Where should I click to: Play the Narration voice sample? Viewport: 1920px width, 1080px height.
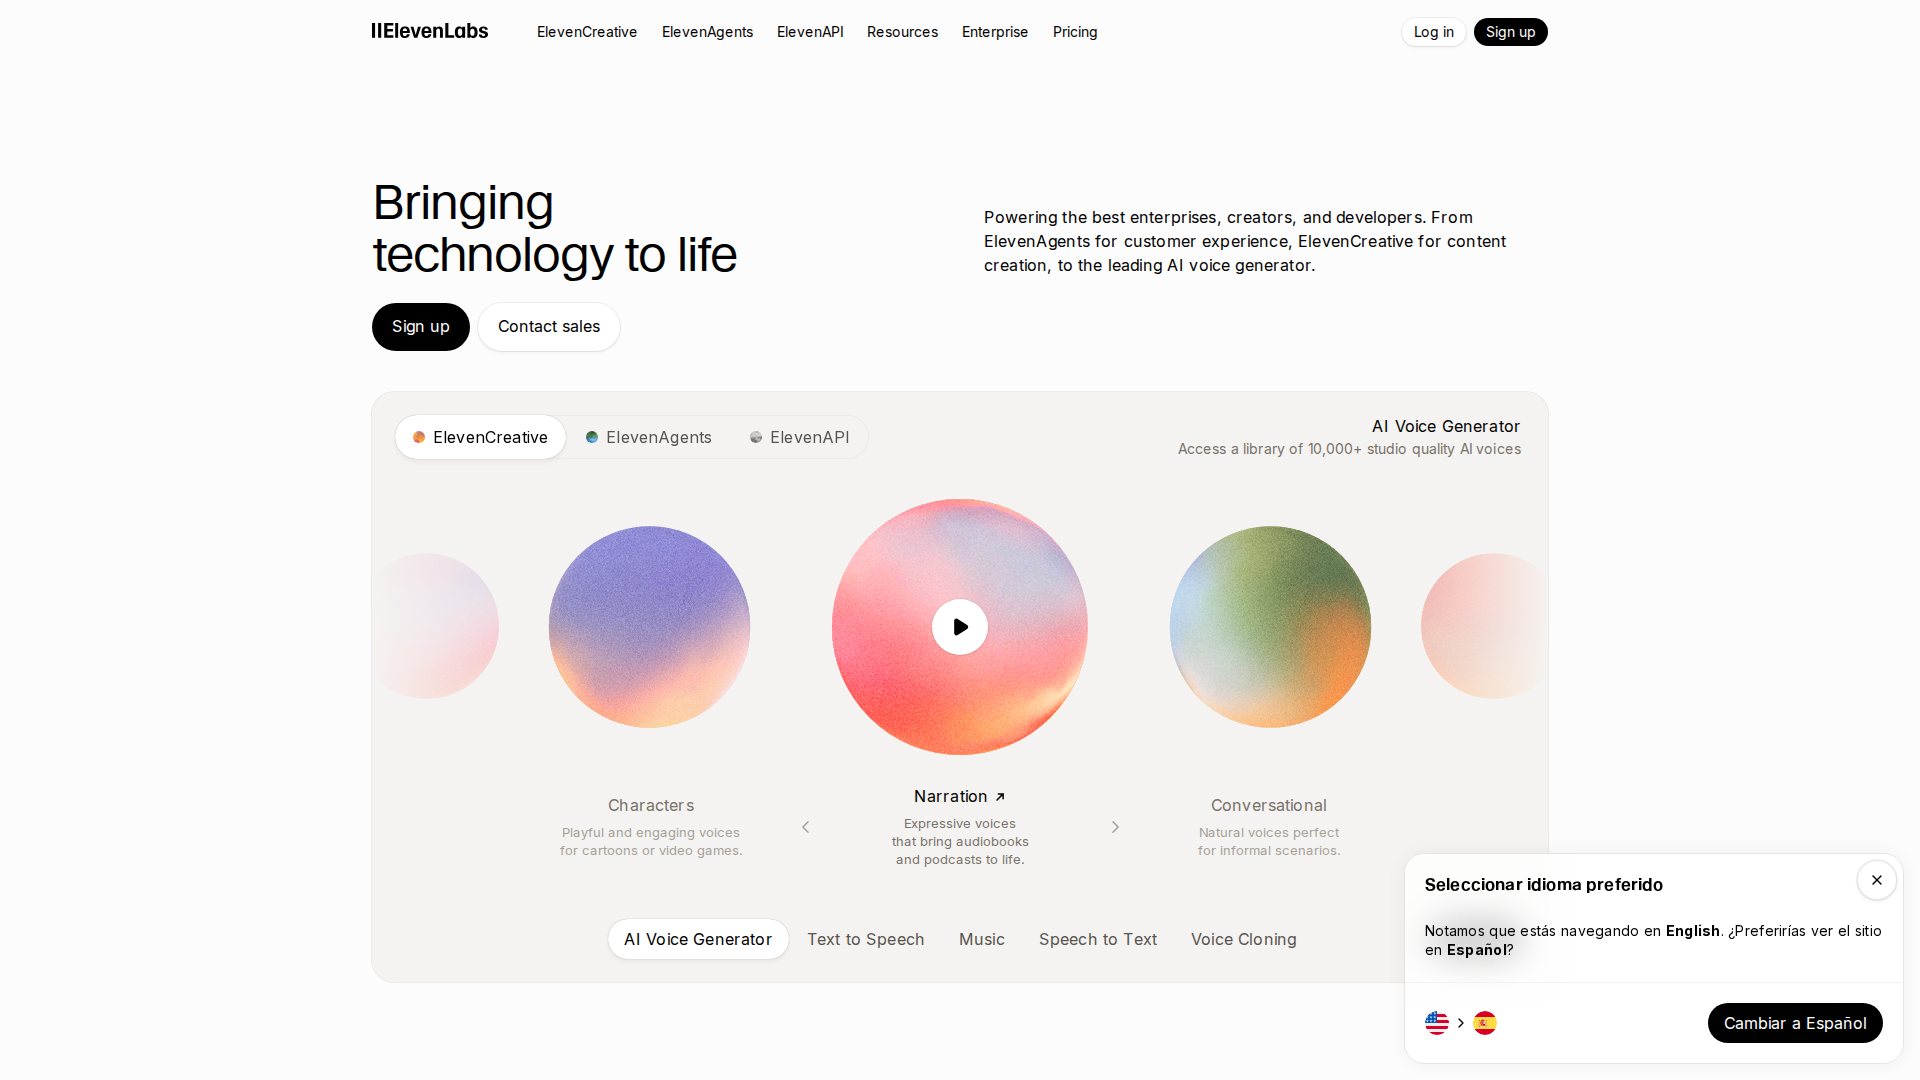(x=960, y=627)
